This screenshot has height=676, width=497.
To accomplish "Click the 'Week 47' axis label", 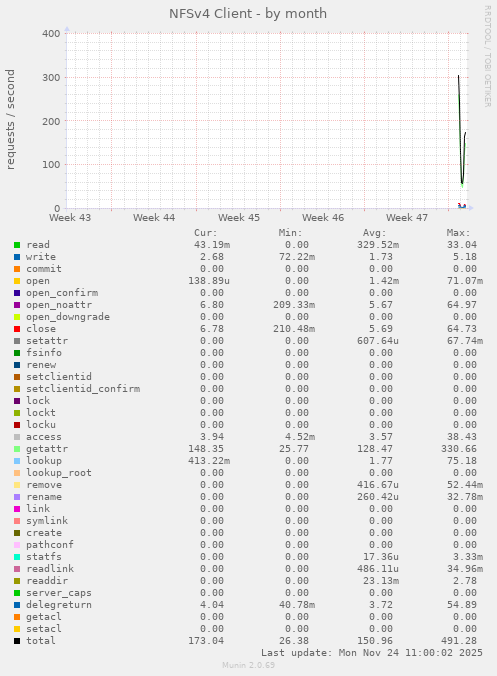I will tap(407, 218).
